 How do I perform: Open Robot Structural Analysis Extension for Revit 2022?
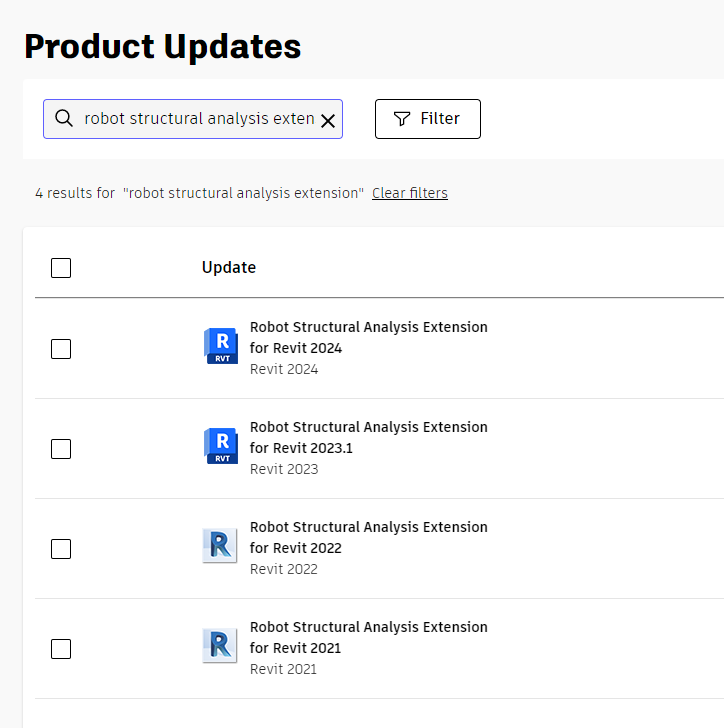click(368, 537)
